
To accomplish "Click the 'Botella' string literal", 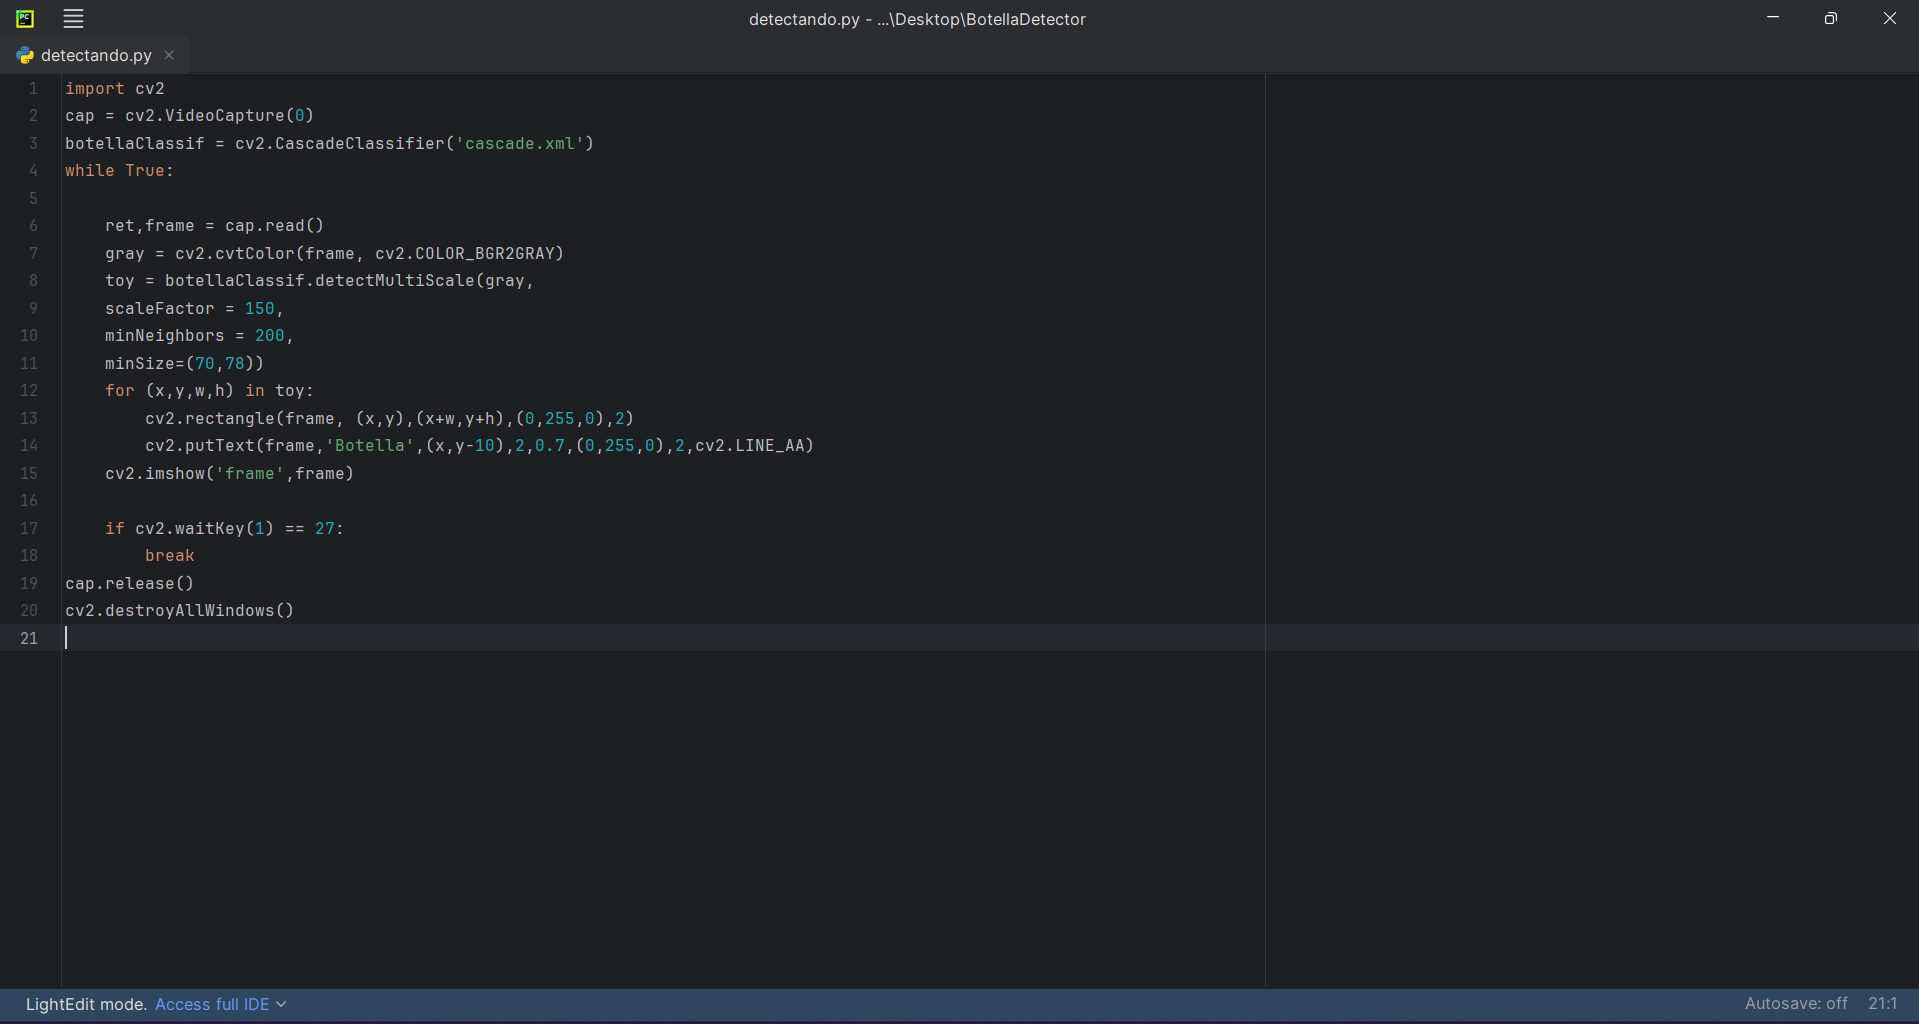I will [x=370, y=445].
